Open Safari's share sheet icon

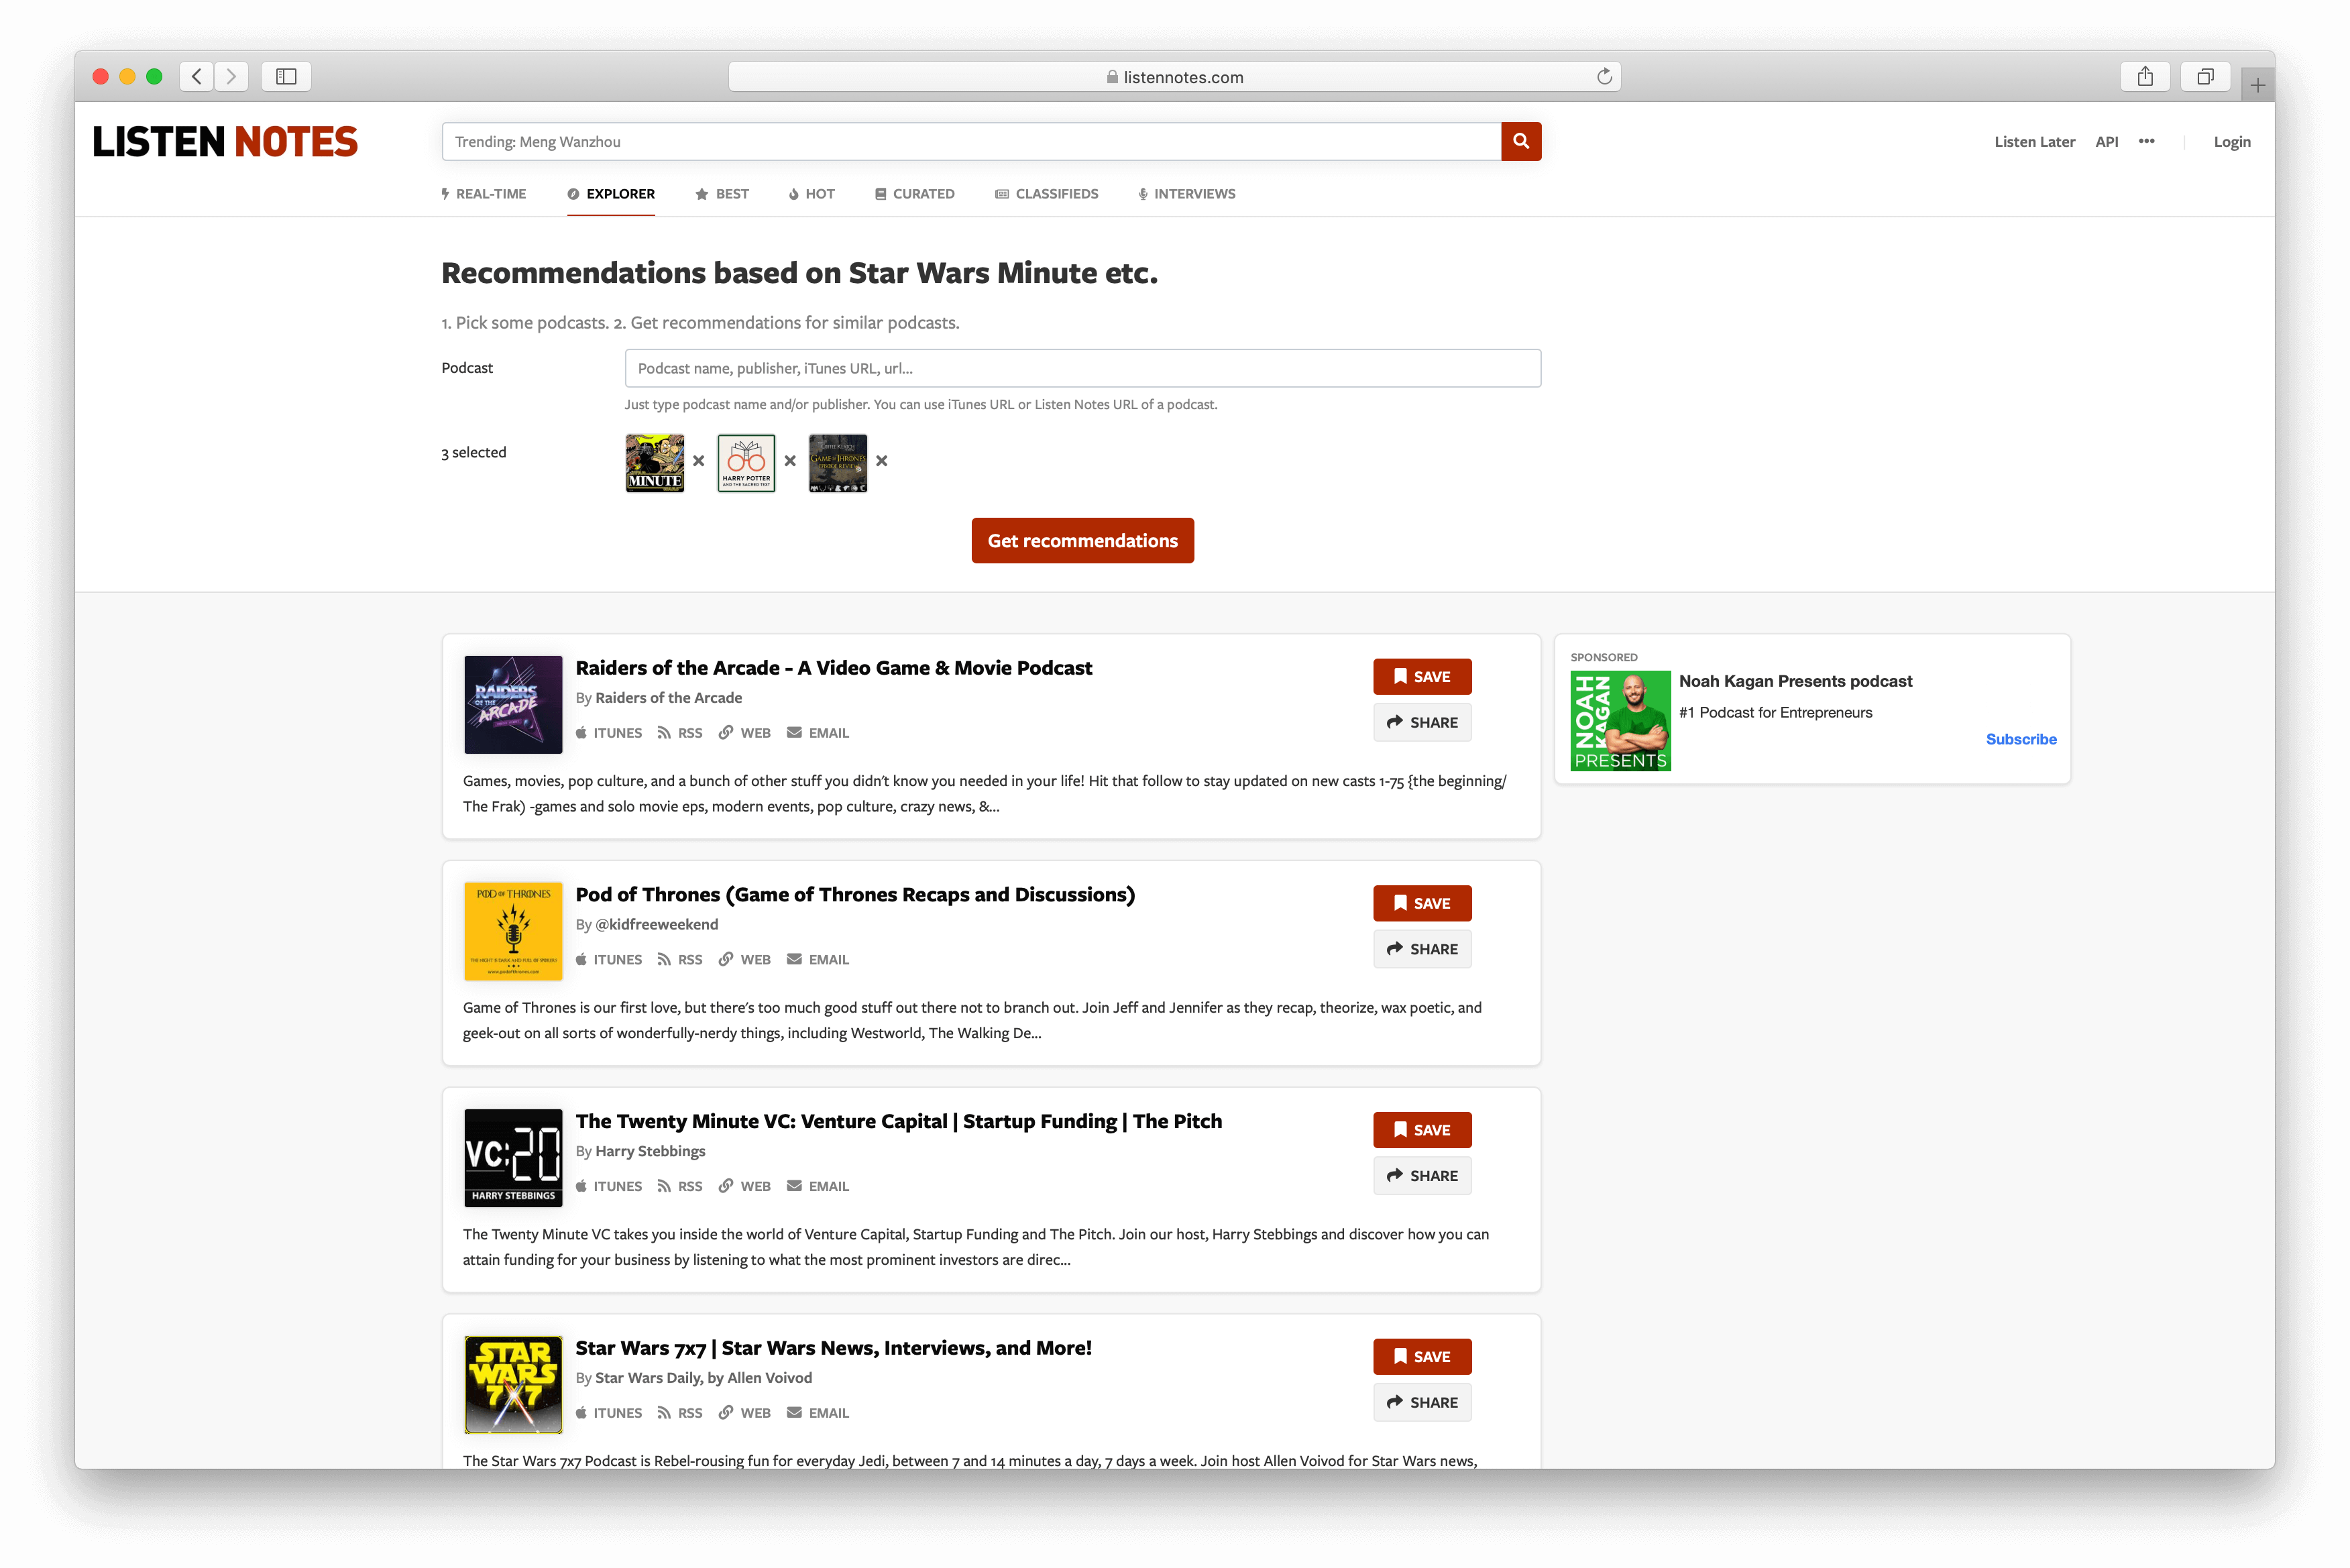2145,77
